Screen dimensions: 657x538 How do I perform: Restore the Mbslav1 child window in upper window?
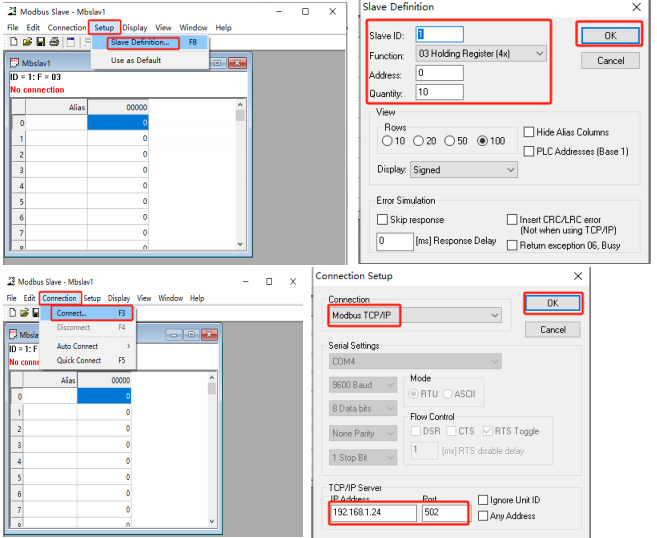217,63
